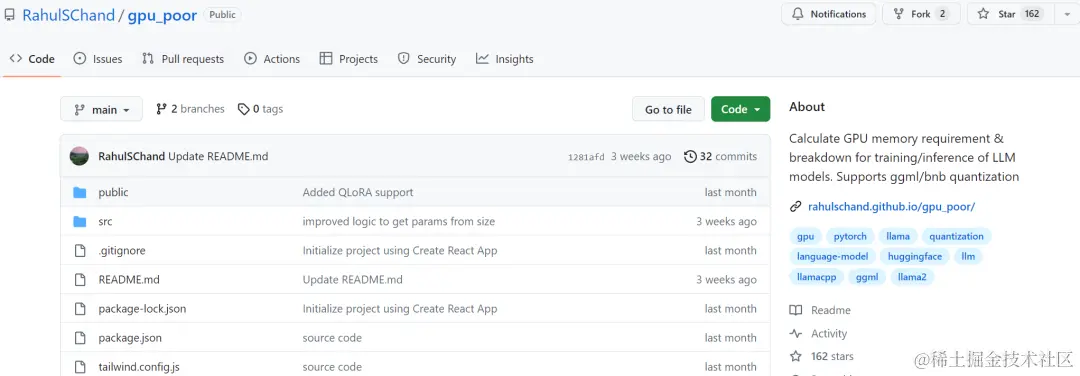The width and height of the screenshot is (1080, 376).
Task: Expand the Star lists dropdown arrow
Action: coord(1067,14)
